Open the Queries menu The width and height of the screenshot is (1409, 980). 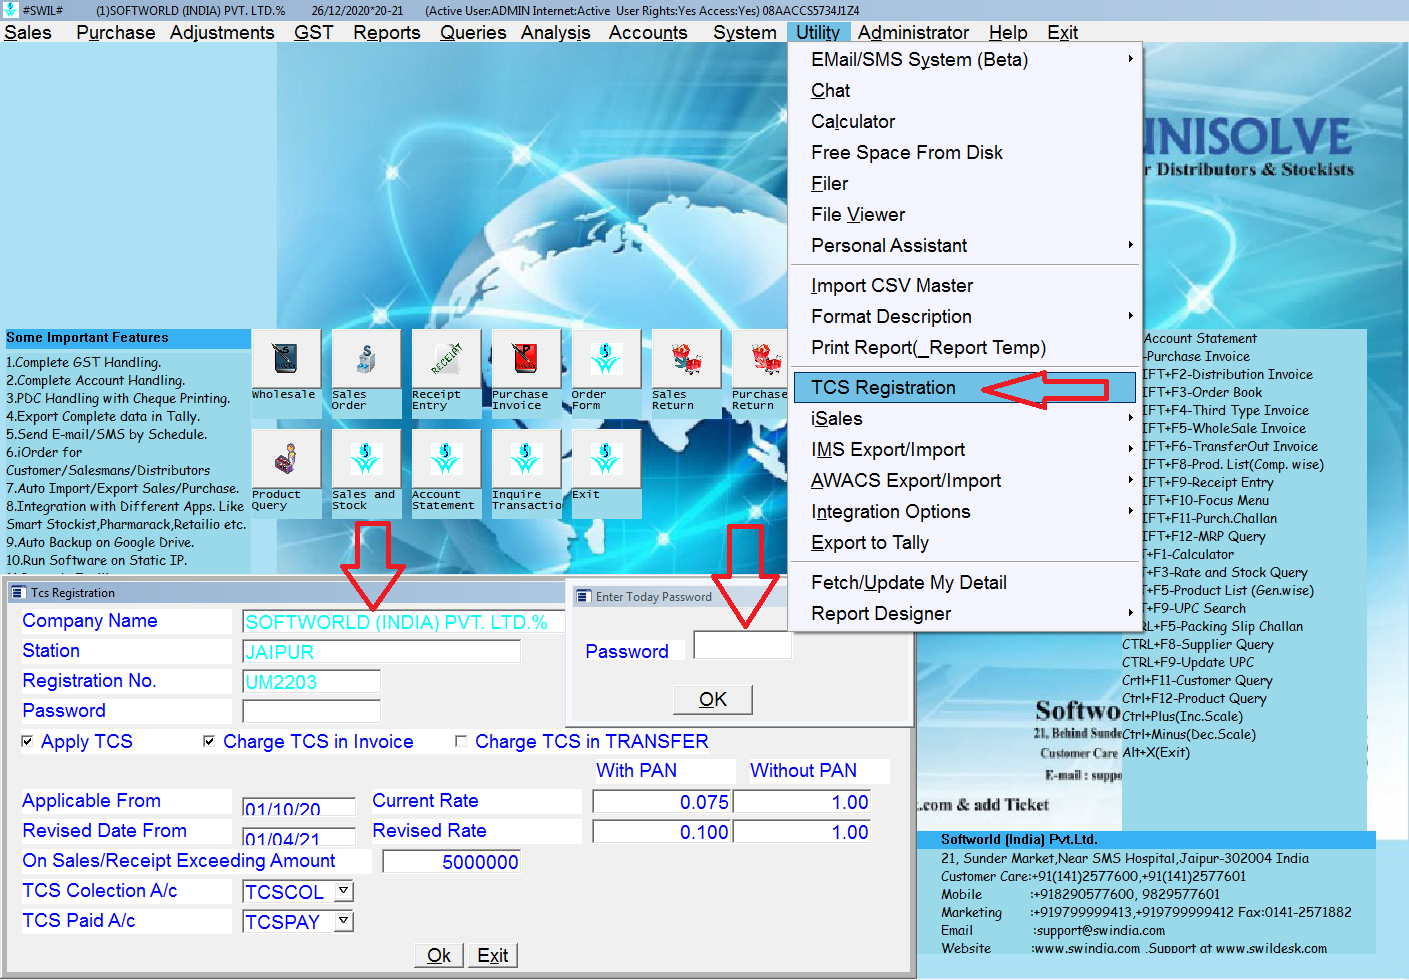point(473,32)
